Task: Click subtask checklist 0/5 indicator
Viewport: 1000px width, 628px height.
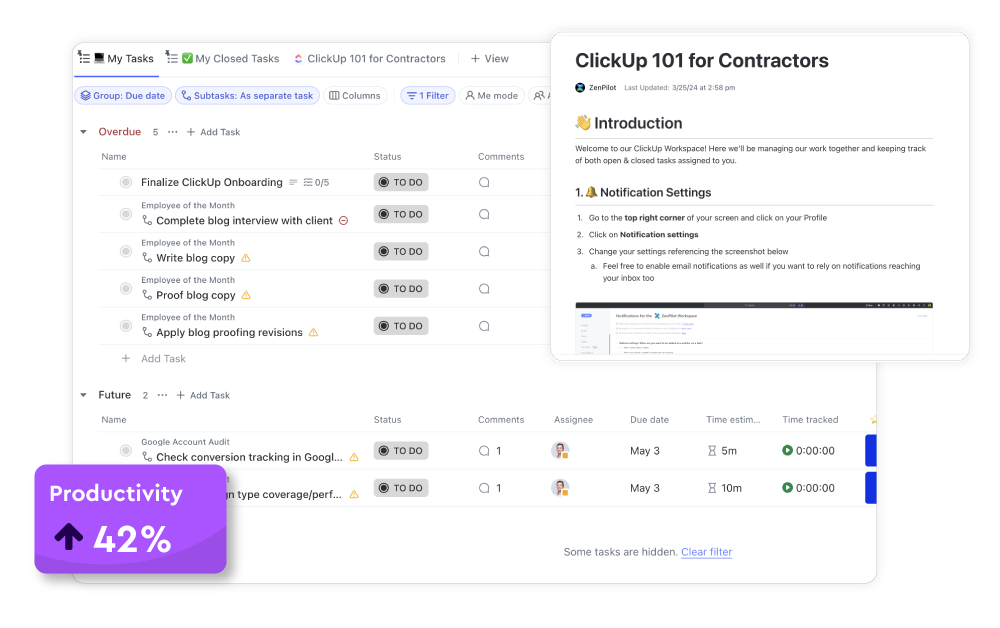Action: 316,182
